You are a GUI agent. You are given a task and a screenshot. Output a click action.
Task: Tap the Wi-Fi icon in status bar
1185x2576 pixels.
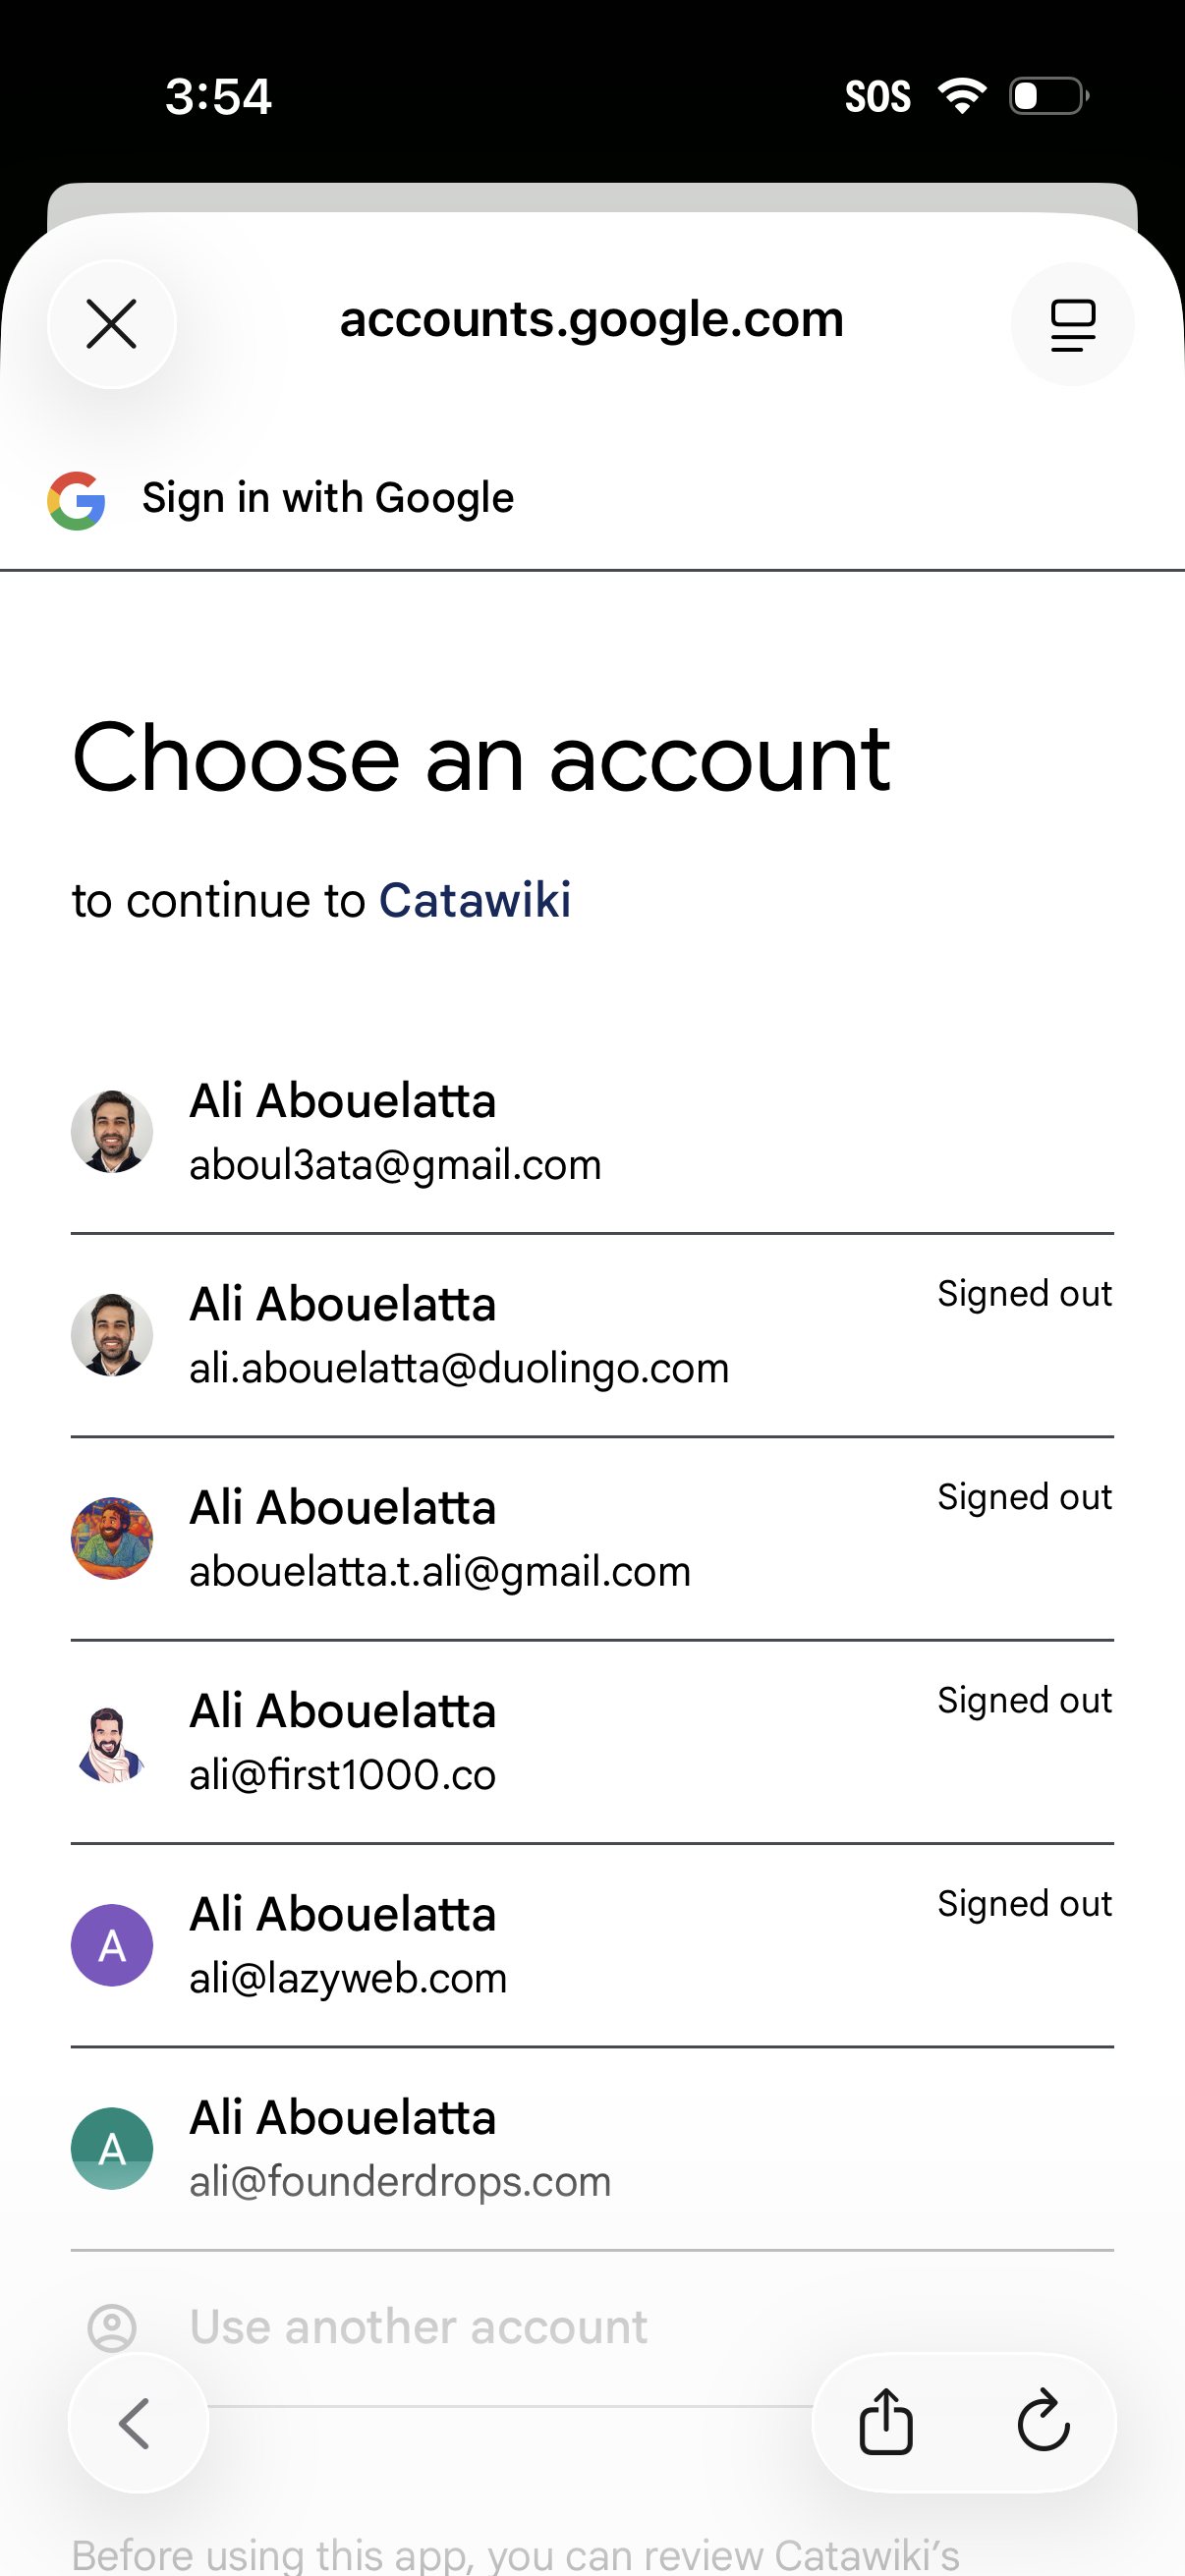pyautogui.click(x=961, y=94)
